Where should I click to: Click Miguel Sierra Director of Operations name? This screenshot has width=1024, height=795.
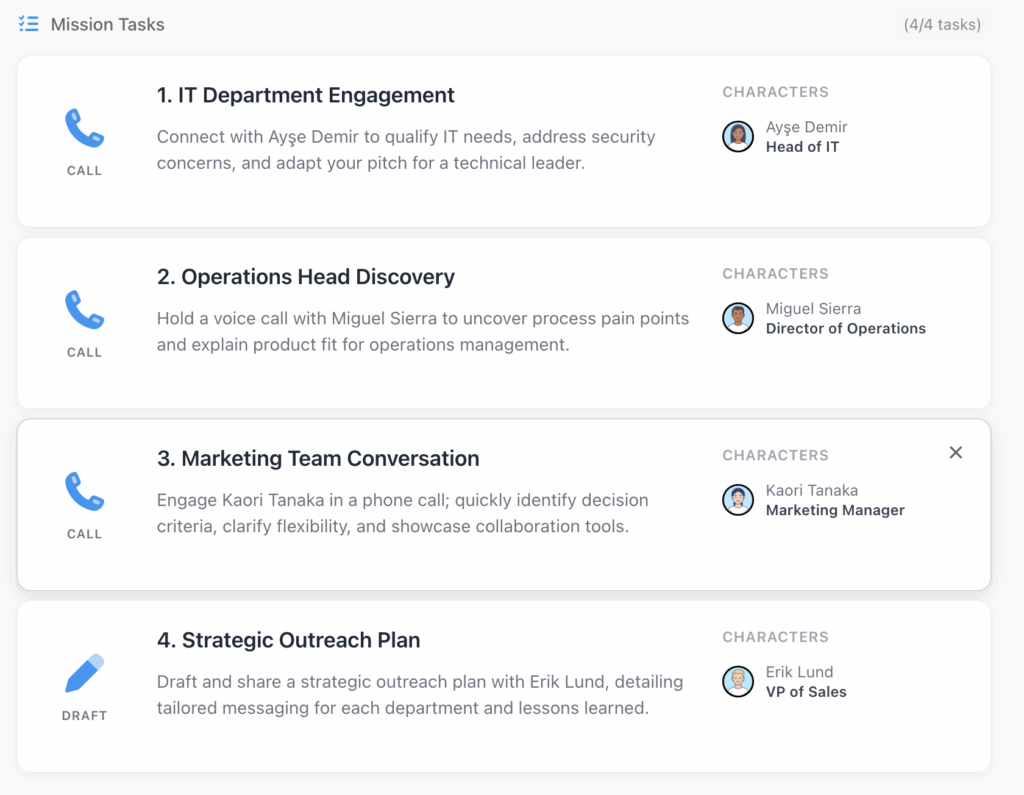813,309
